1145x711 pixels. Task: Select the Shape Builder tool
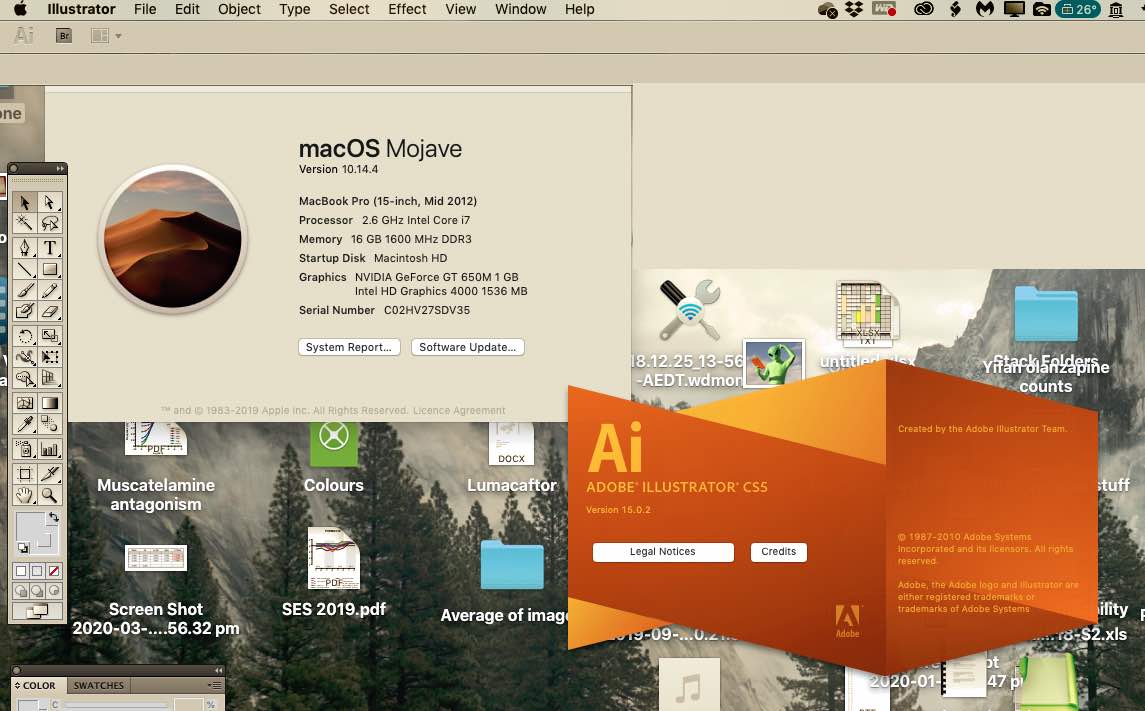pos(25,378)
